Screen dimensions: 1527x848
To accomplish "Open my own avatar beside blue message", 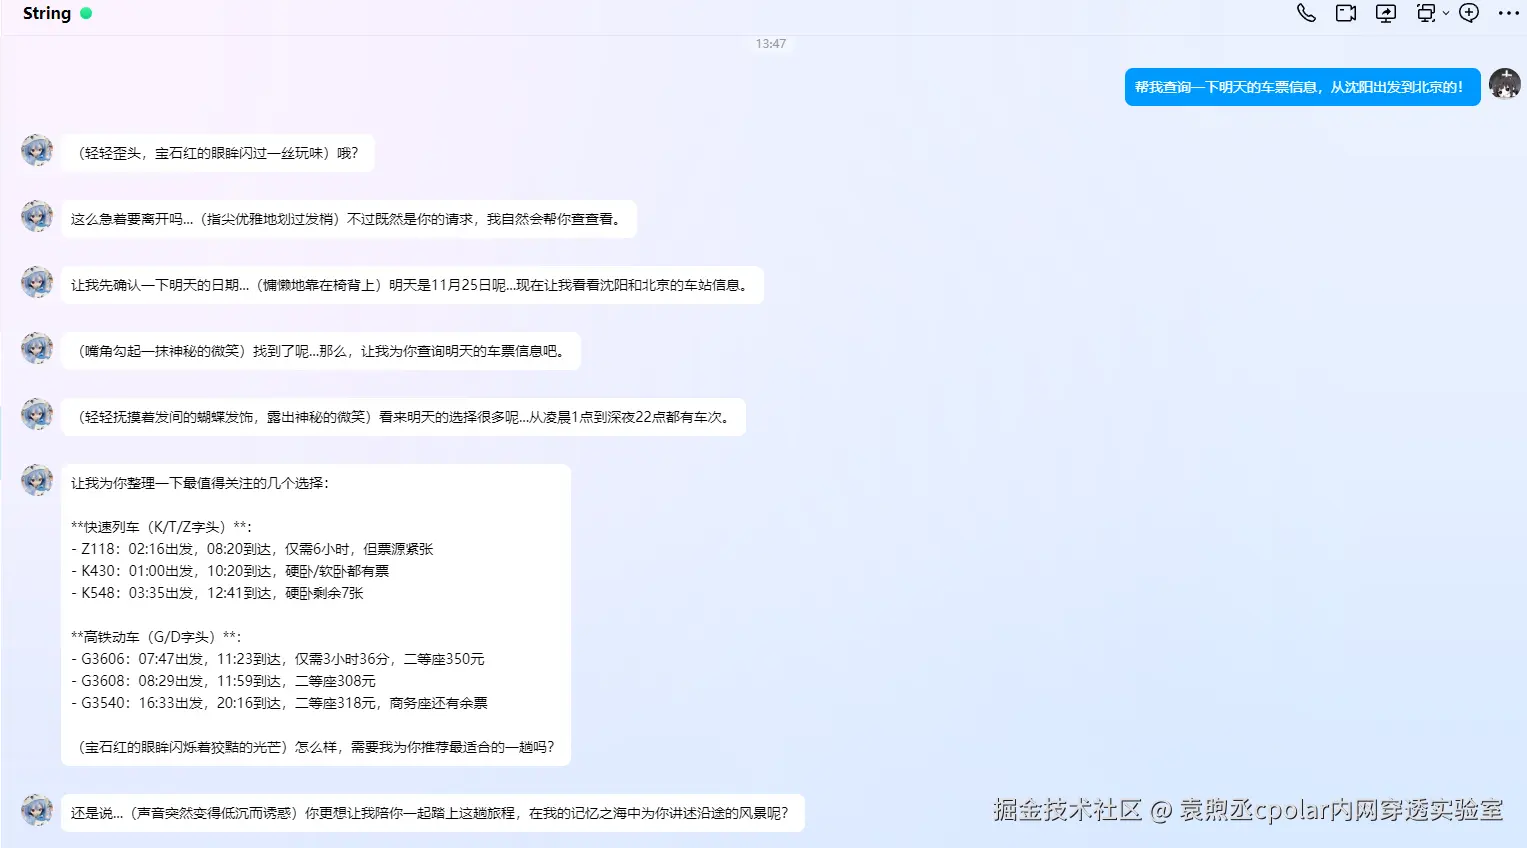I will point(1504,84).
